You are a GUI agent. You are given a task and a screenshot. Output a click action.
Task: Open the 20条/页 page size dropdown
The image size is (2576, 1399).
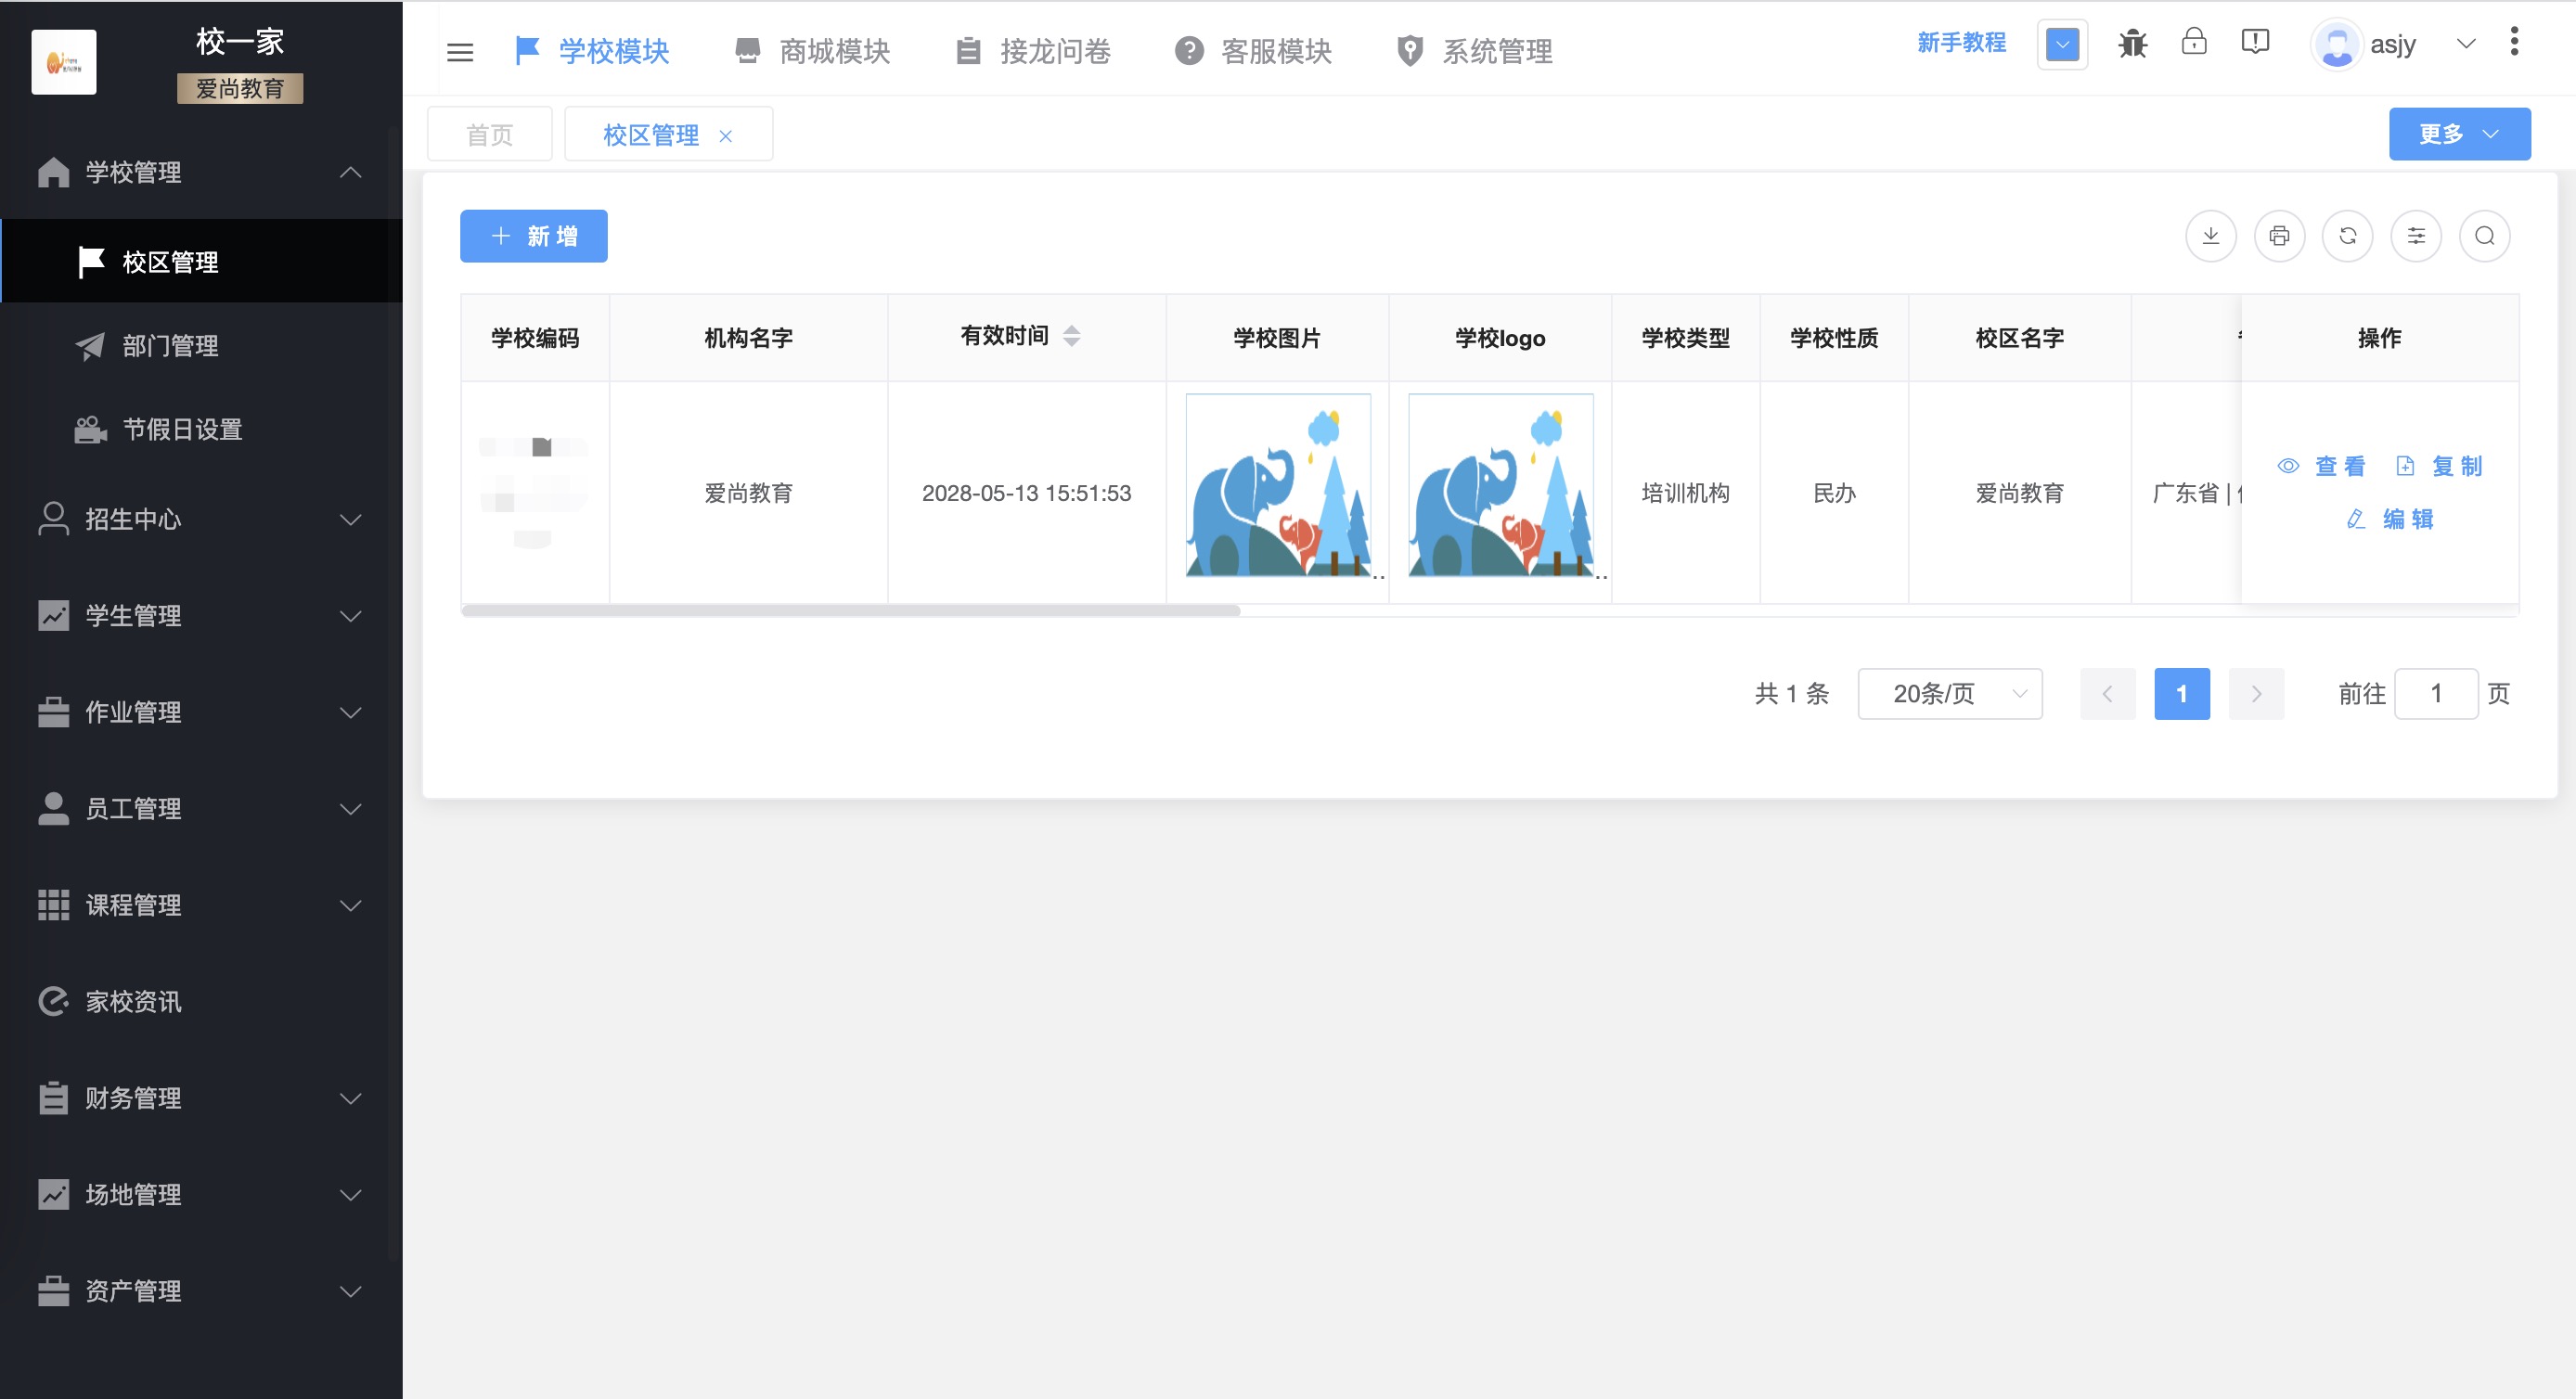[1948, 693]
